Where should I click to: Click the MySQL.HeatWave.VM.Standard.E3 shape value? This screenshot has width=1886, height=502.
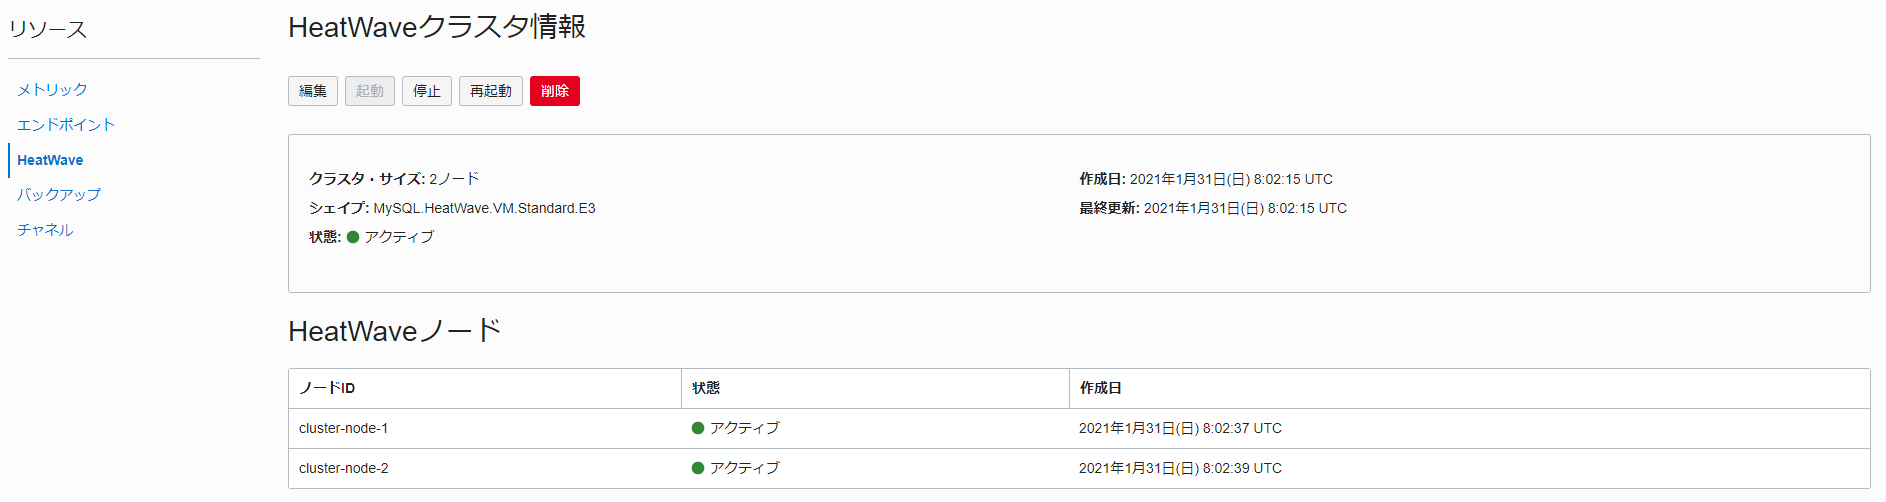484,208
